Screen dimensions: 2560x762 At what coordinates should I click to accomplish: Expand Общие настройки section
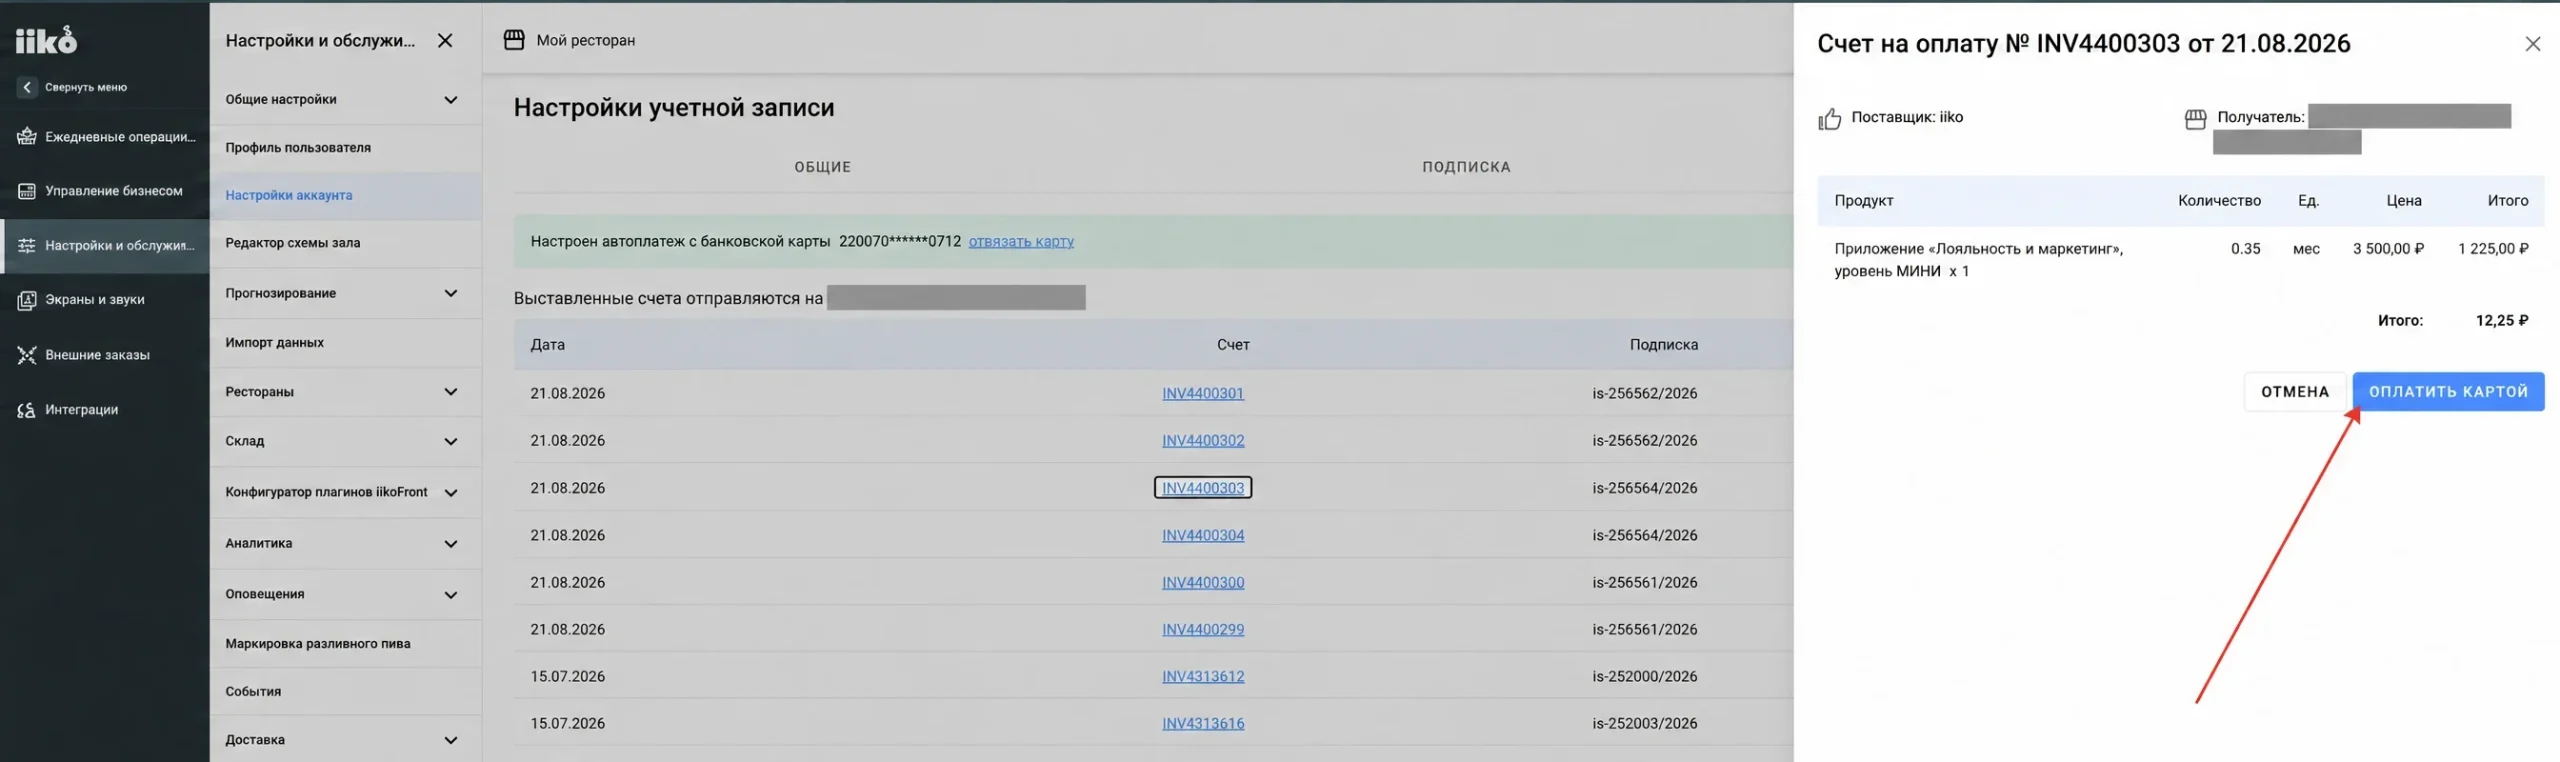coord(451,100)
